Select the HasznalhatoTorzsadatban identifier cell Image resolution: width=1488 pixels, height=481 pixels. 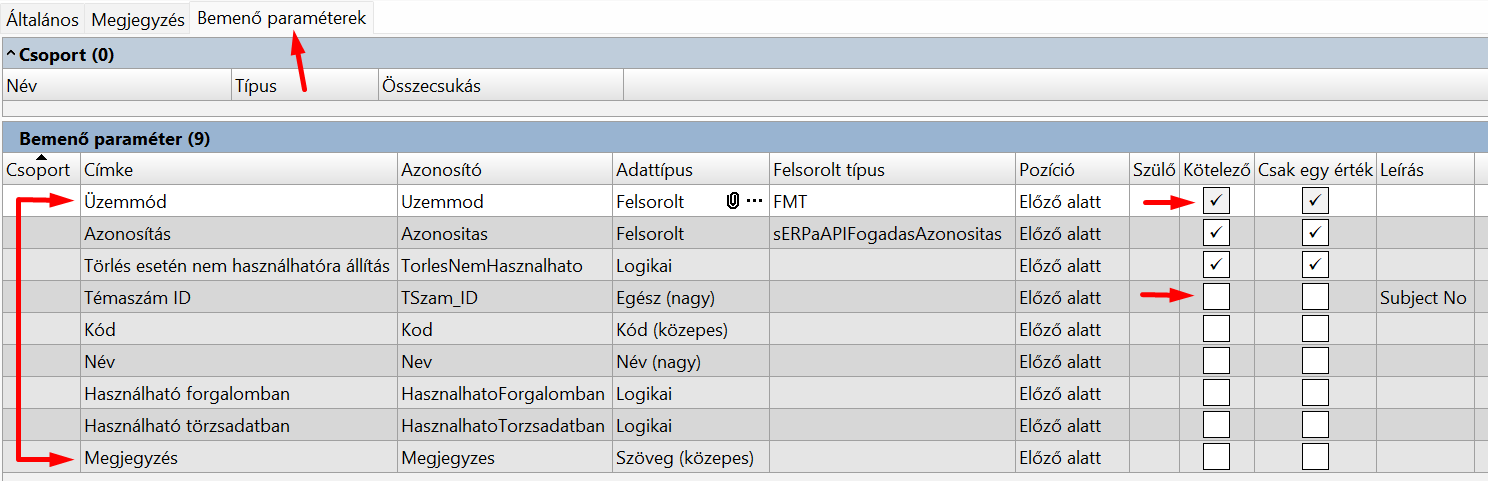tap(503, 425)
